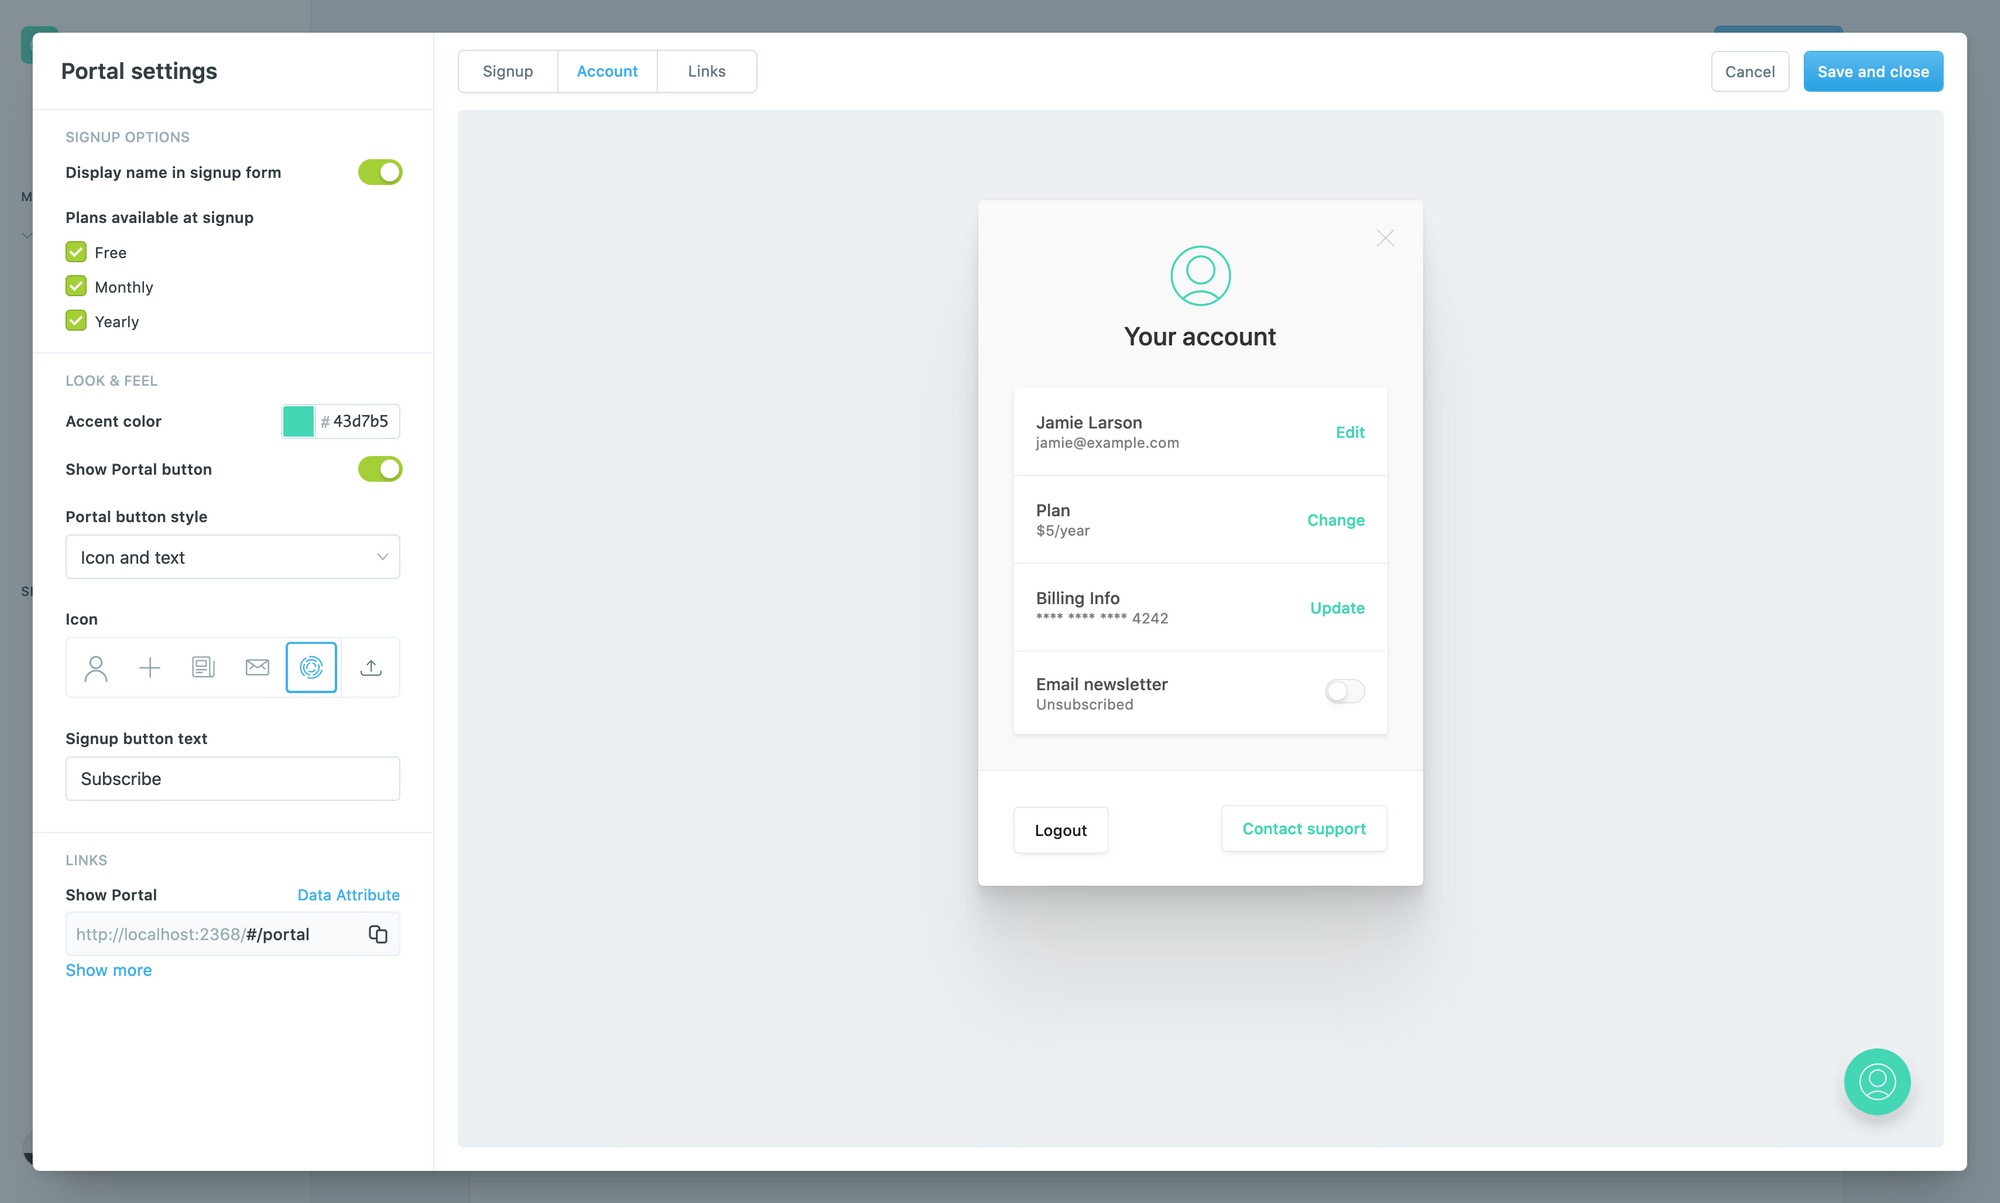
Task: Open the Links tab
Action: [x=706, y=71]
